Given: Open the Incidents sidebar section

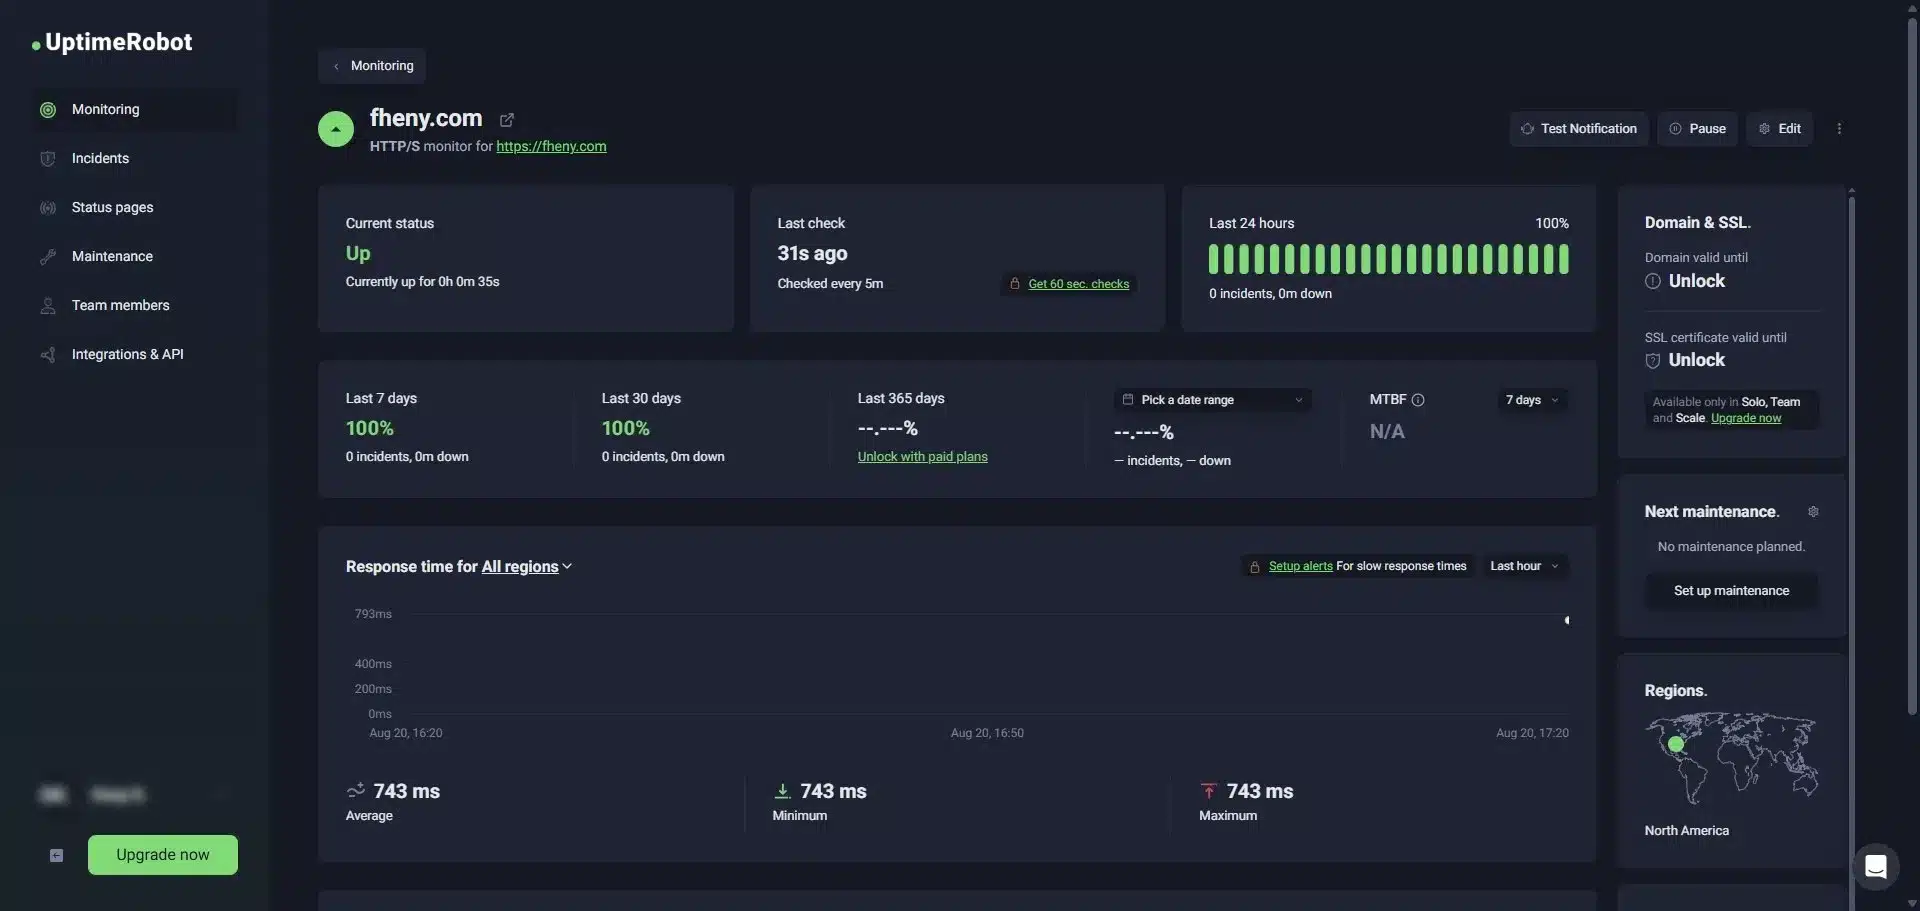Looking at the screenshot, I should click(135, 158).
